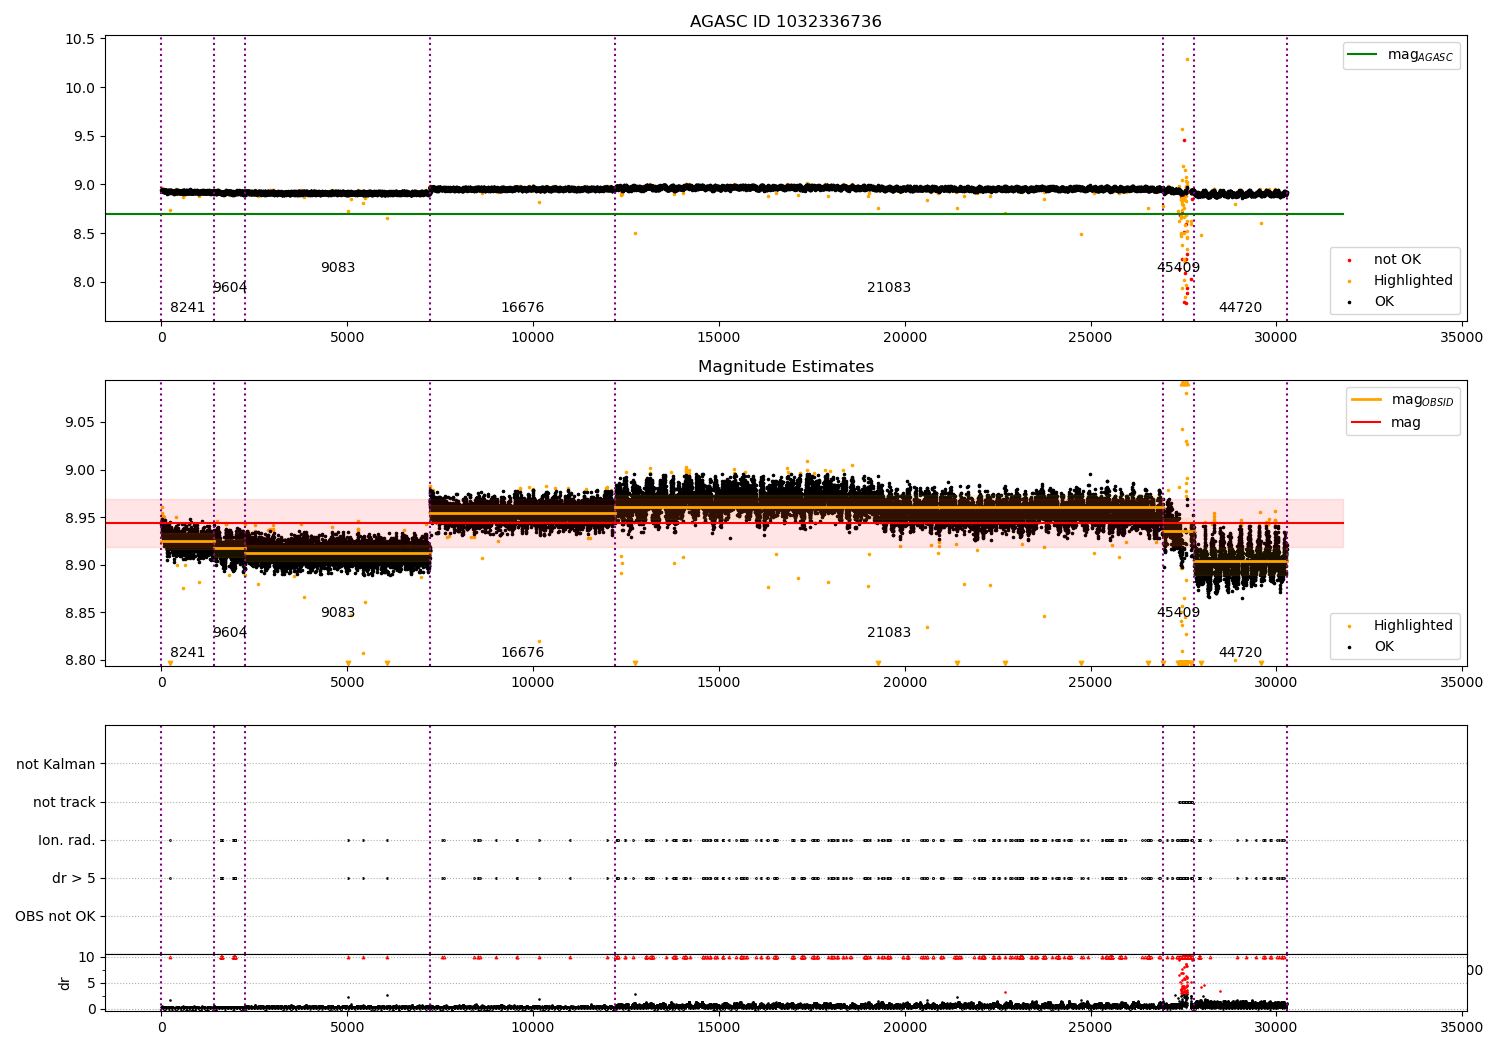
Task: Click y-axis tick 8.0 in the top plot
Action: click(x=84, y=283)
